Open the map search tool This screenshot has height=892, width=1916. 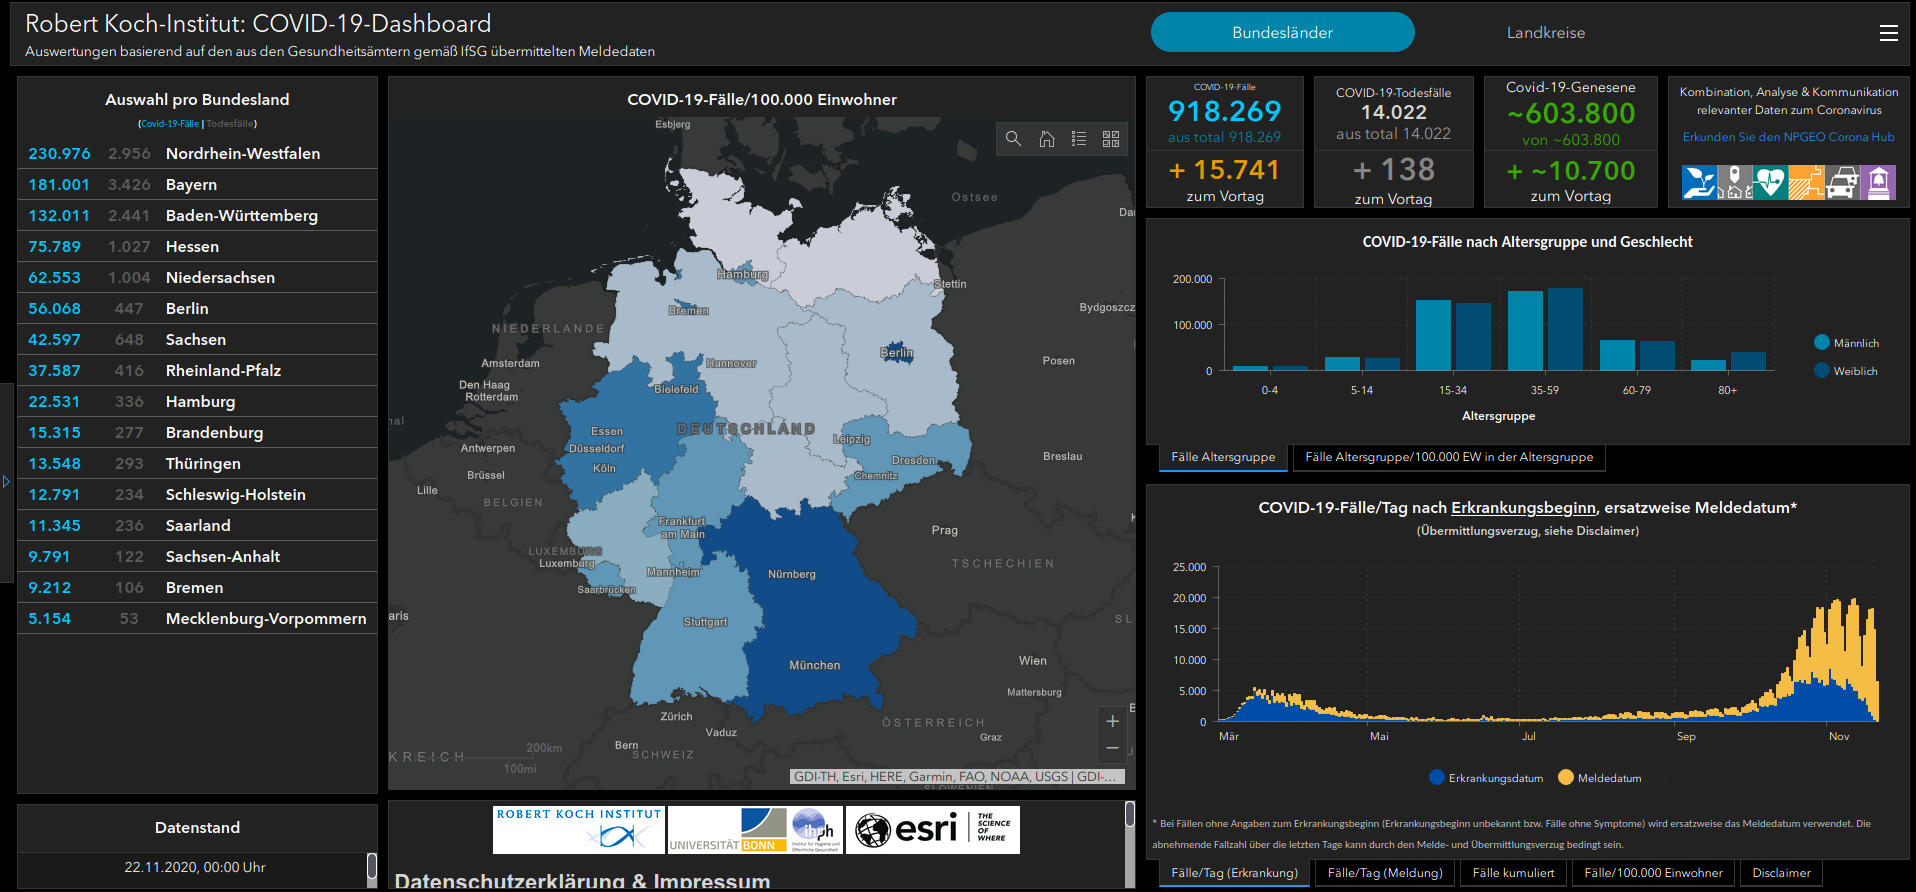click(x=1013, y=139)
